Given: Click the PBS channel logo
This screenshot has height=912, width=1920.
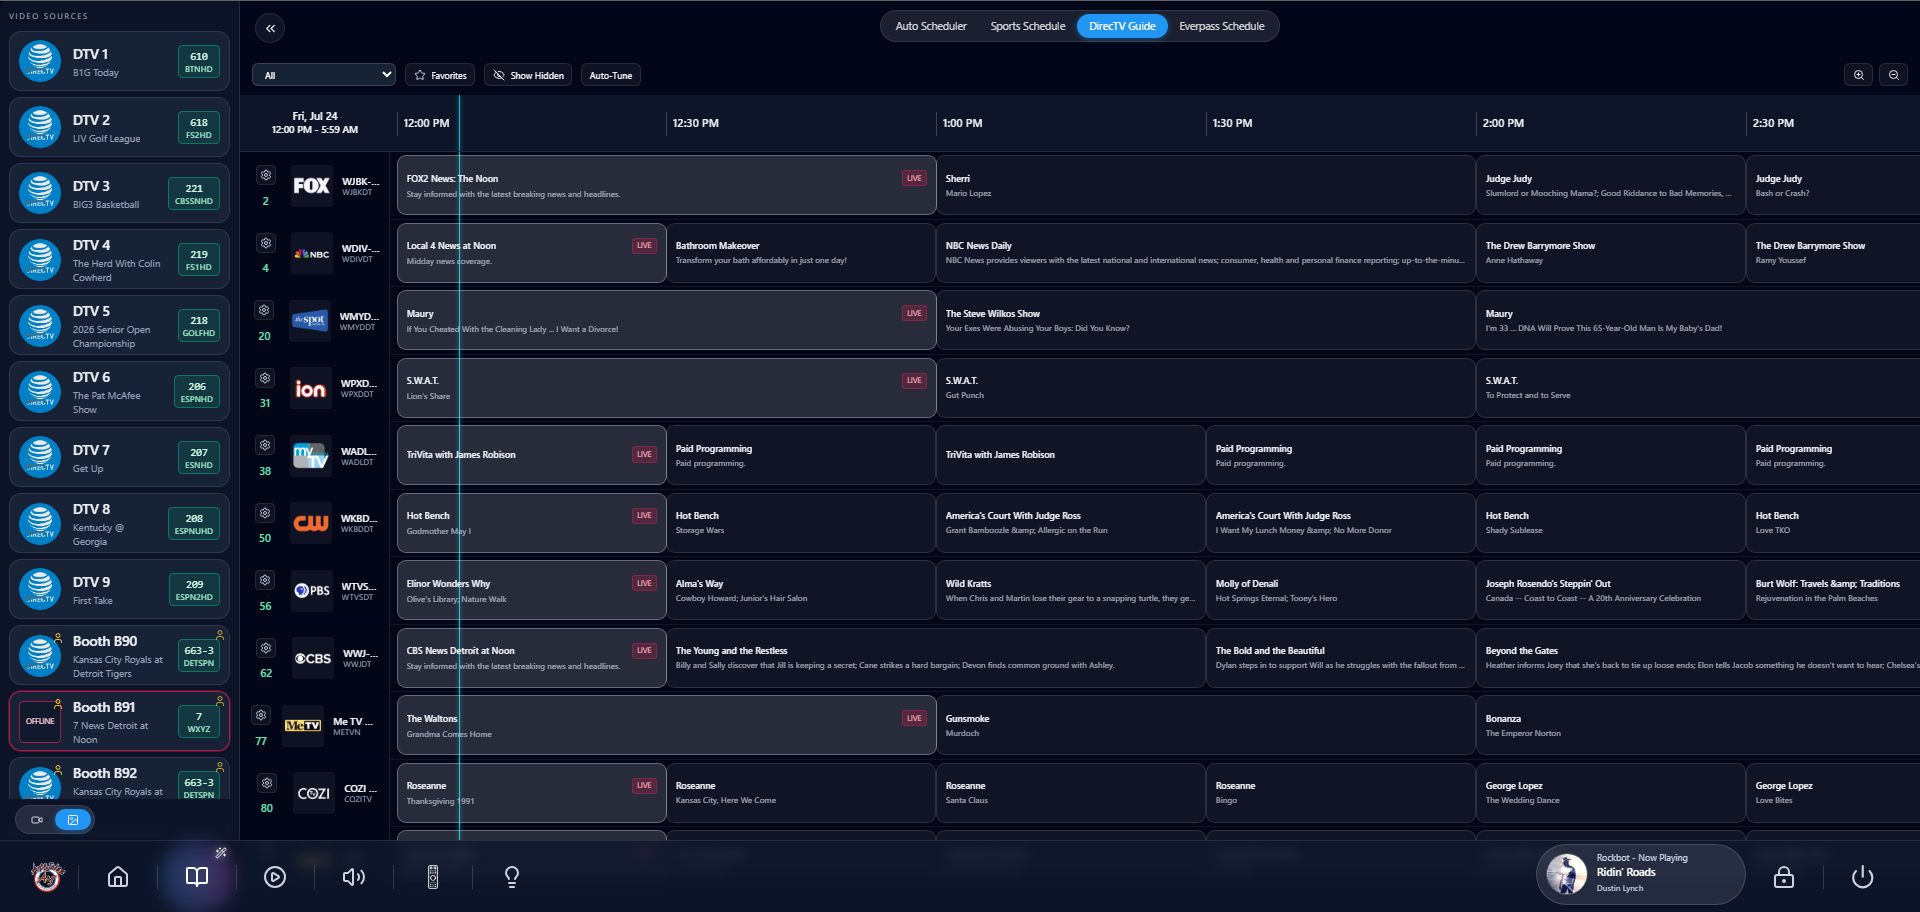Looking at the screenshot, I should (x=312, y=591).
